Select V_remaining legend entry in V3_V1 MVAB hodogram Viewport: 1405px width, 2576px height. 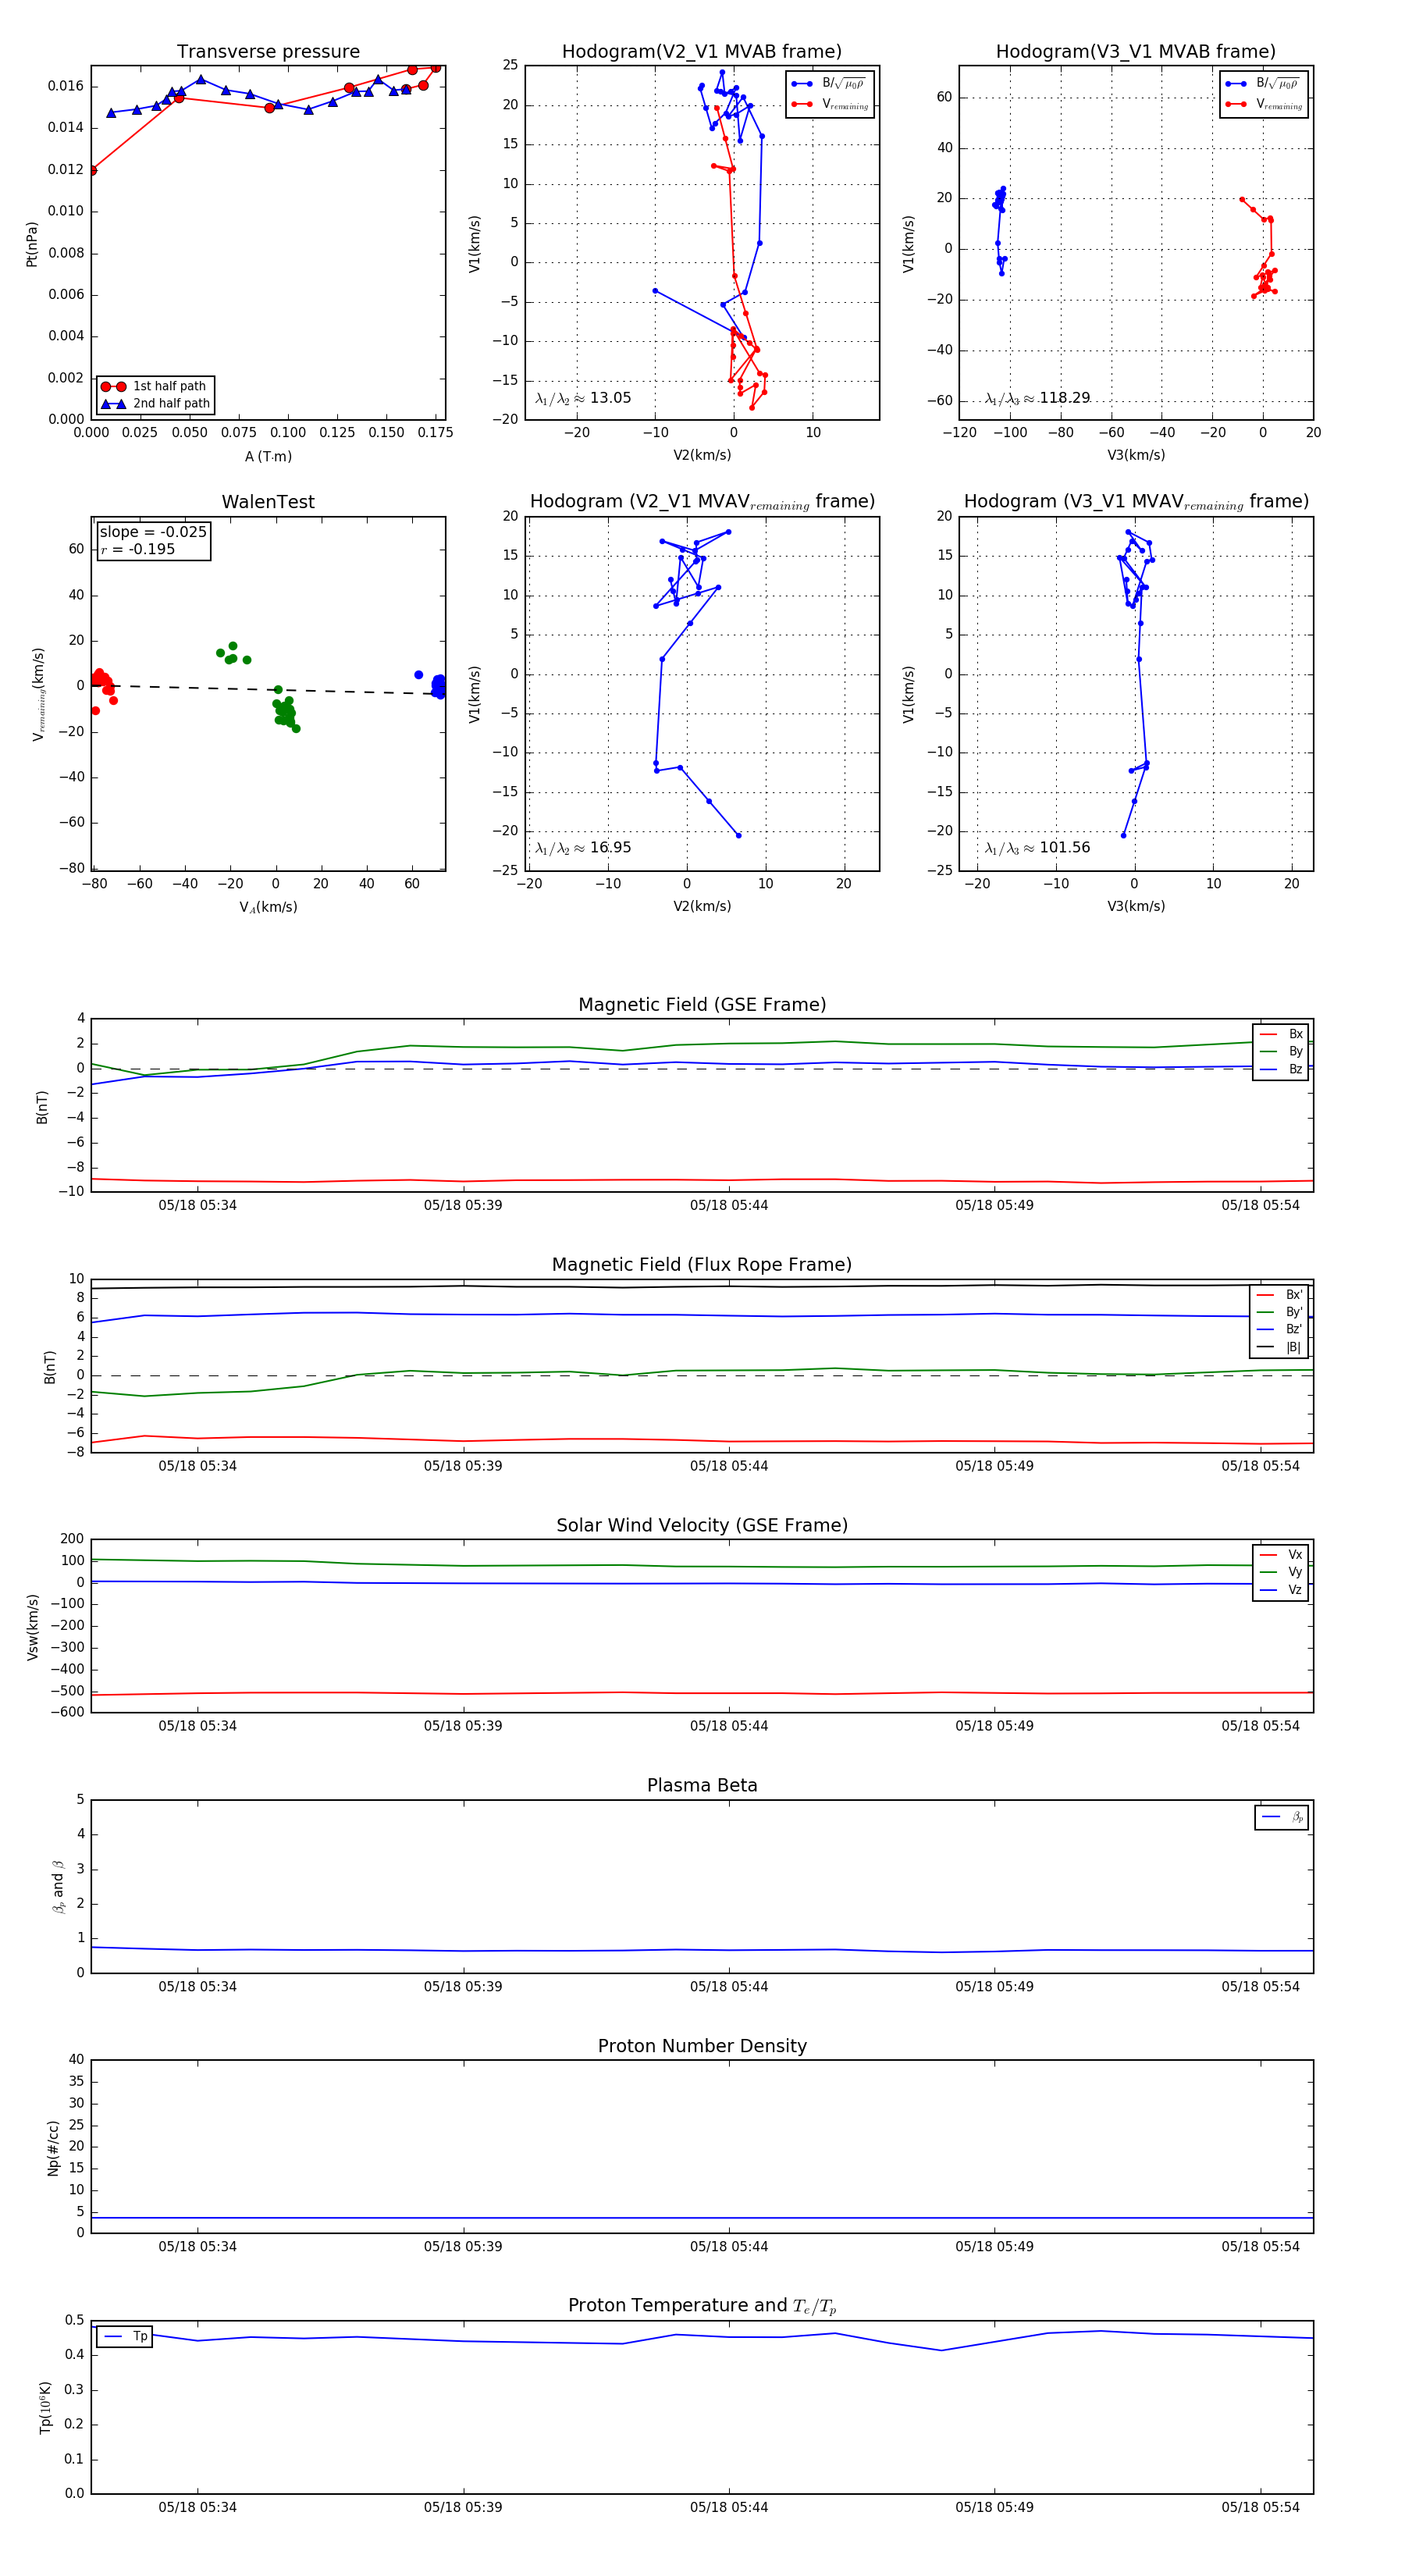[1263, 104]
